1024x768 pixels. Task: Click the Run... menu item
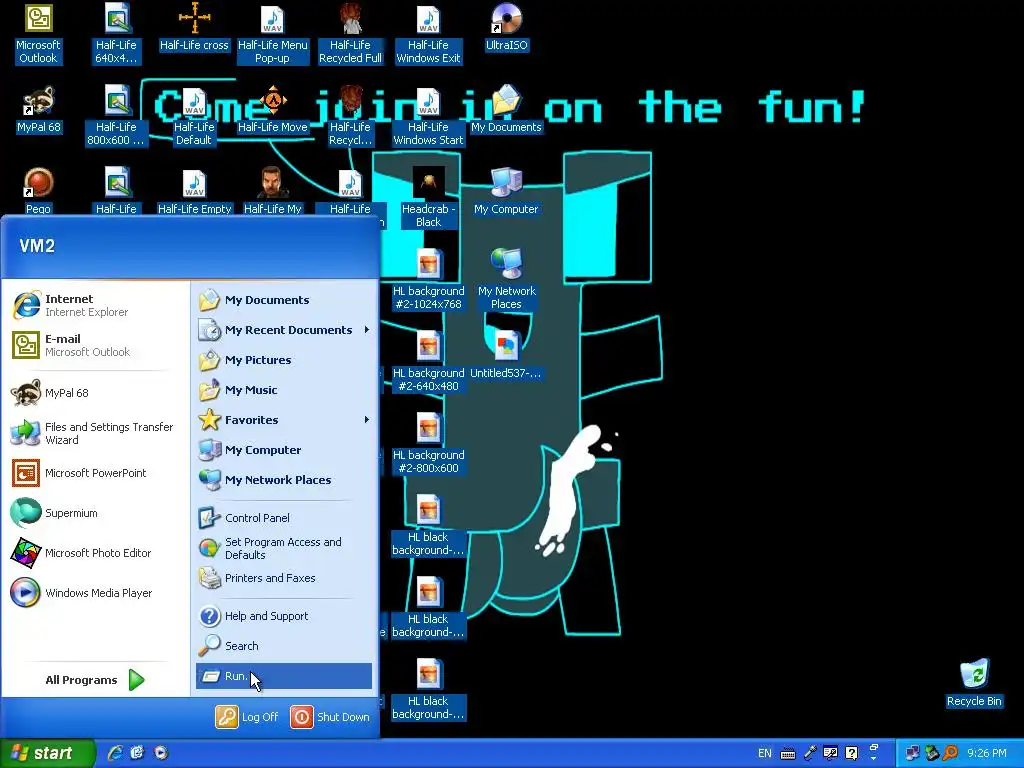(284, 676)
